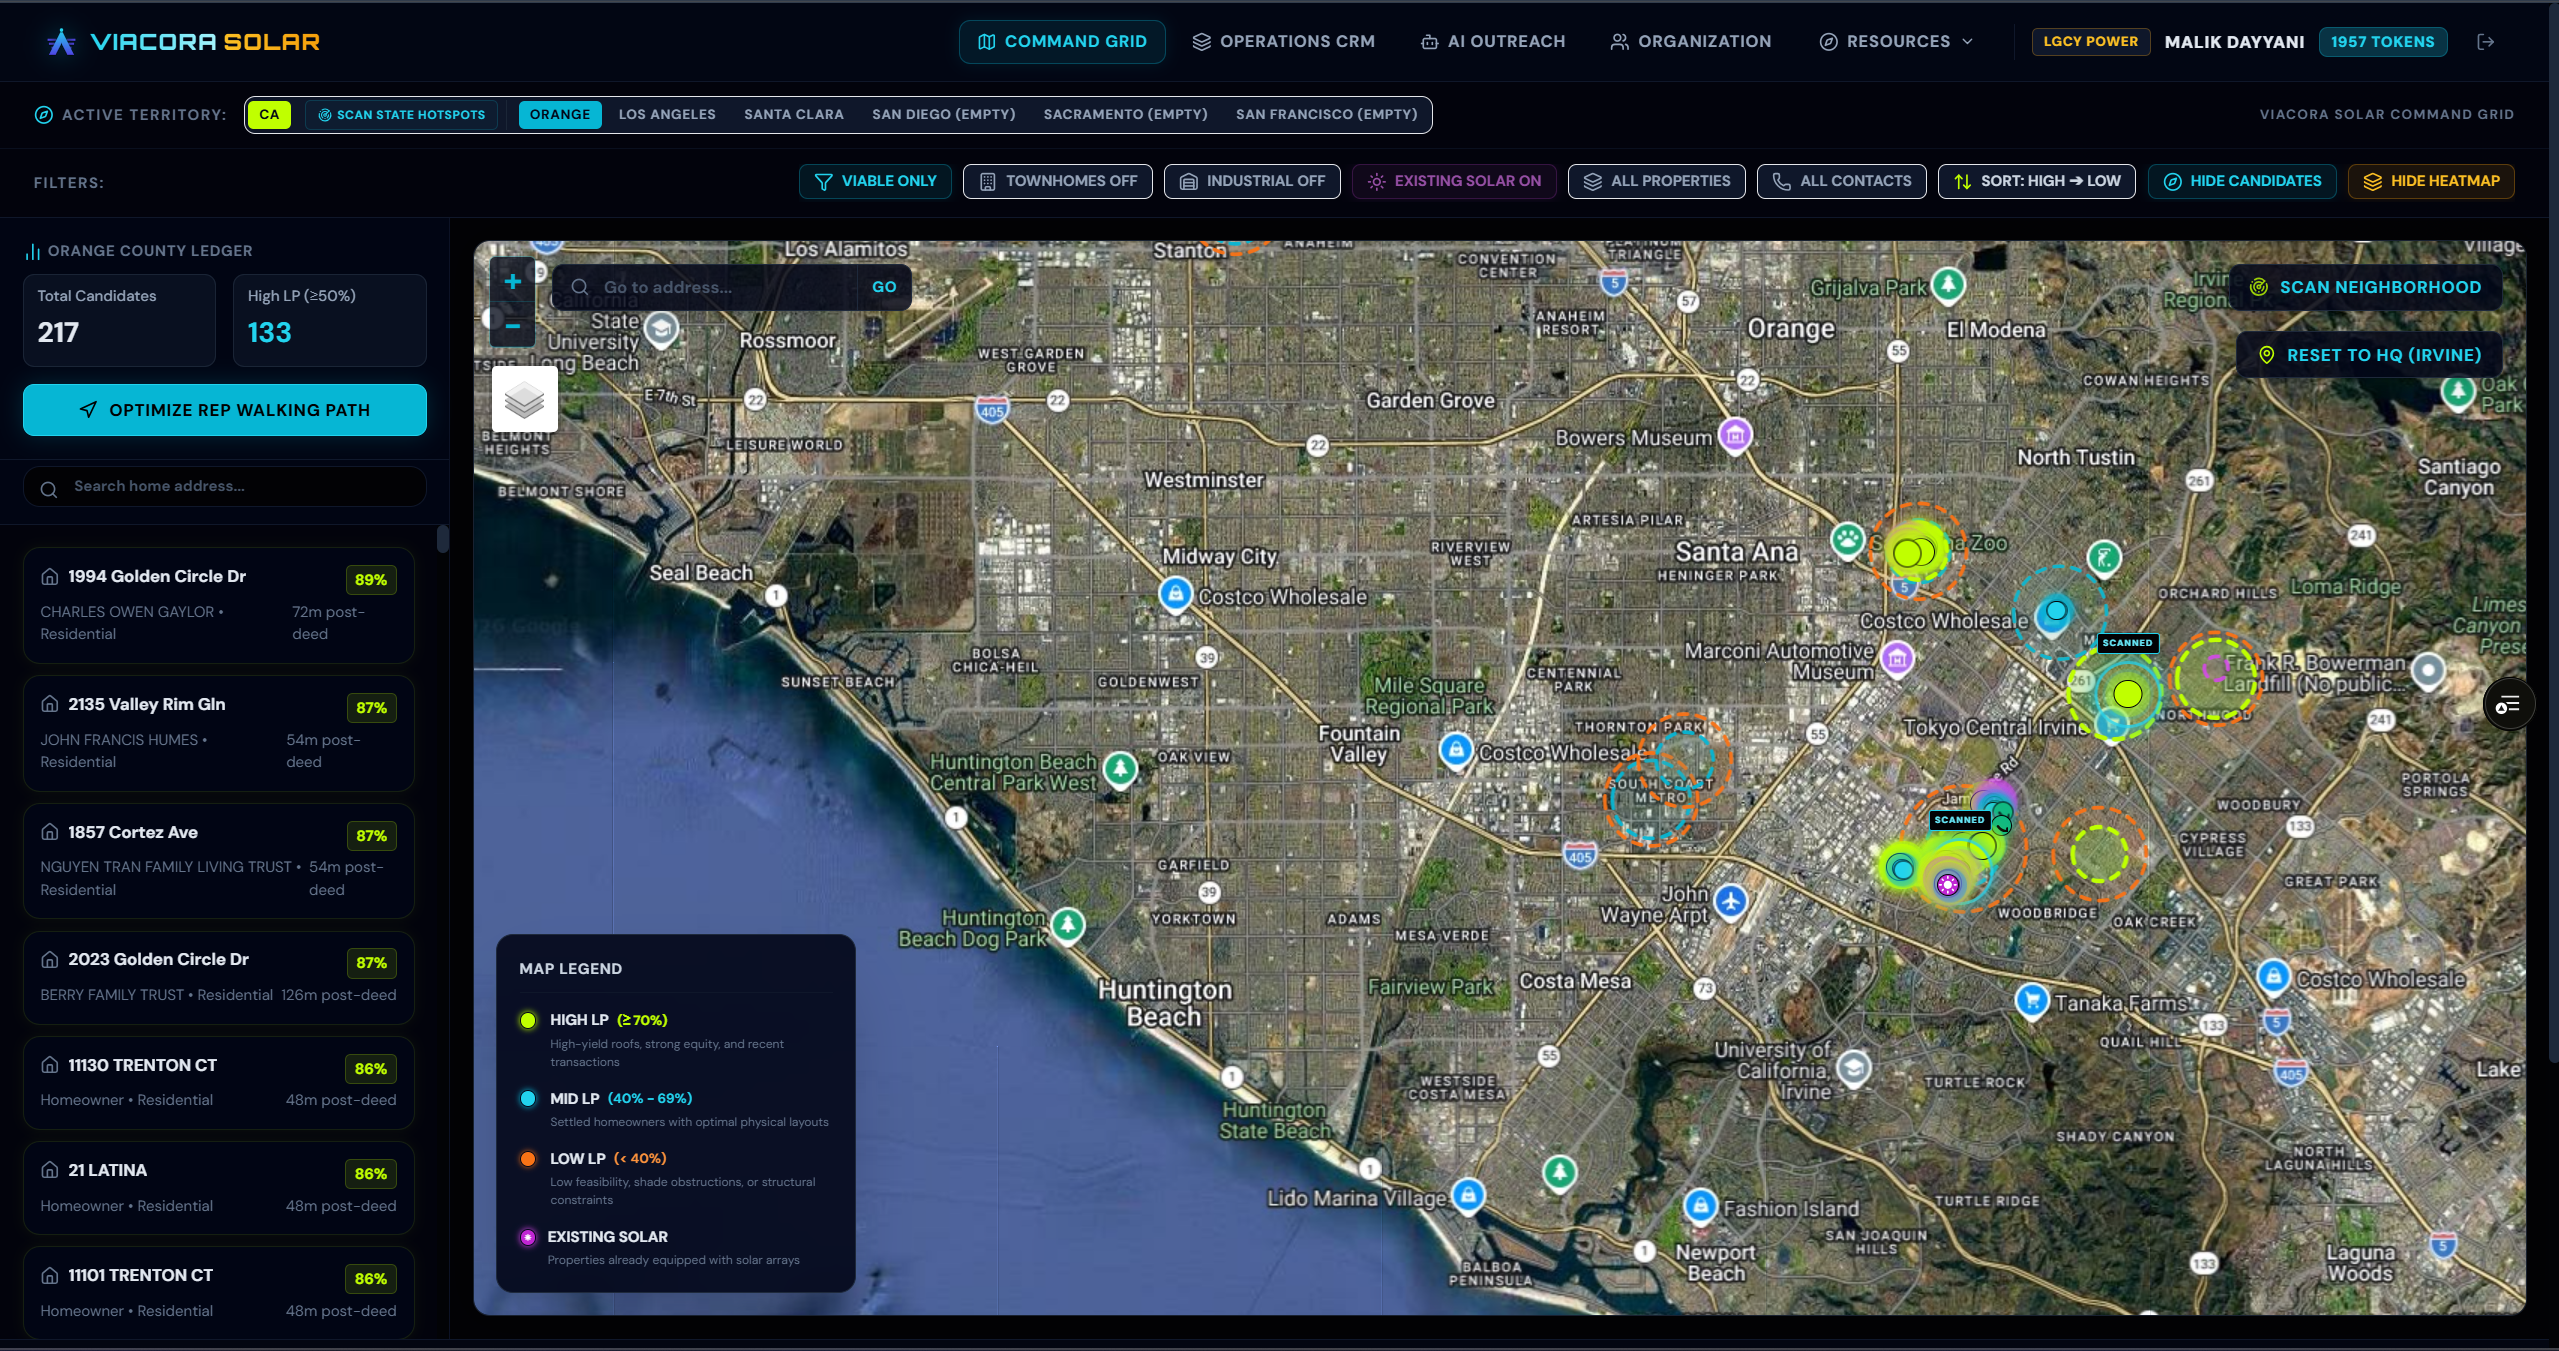Image resolution: width=2559 pixels, height=1351 pixels.
Task: Toggle Hide Heatmap
Action: (x=2431, y=181)
